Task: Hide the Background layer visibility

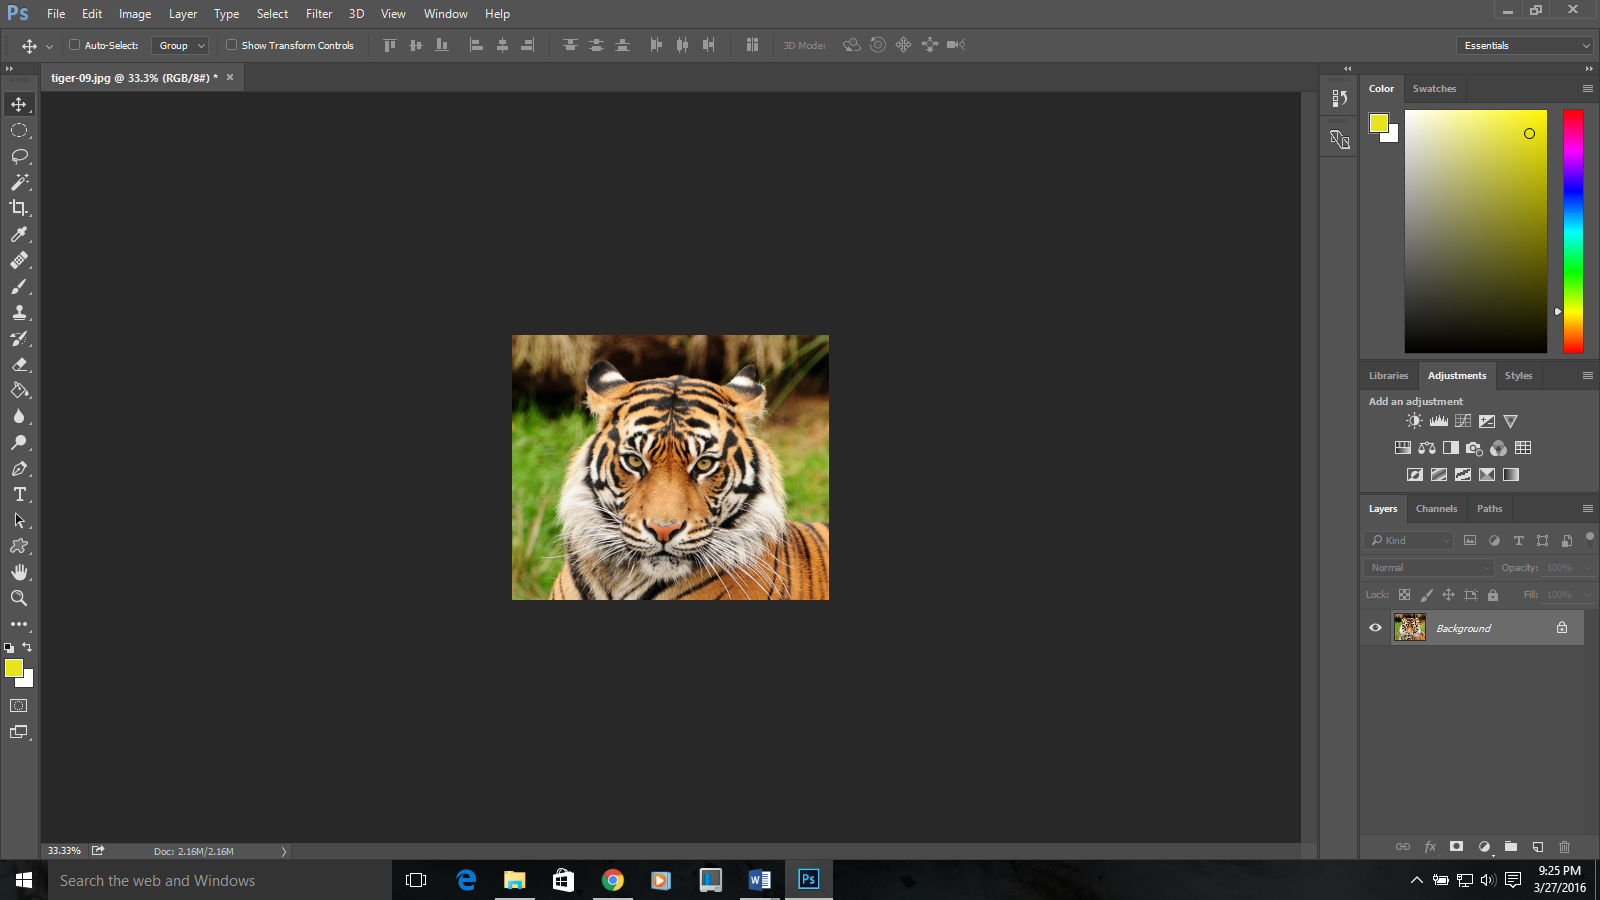Action: pyautogui.click(x=1375, y=628)
